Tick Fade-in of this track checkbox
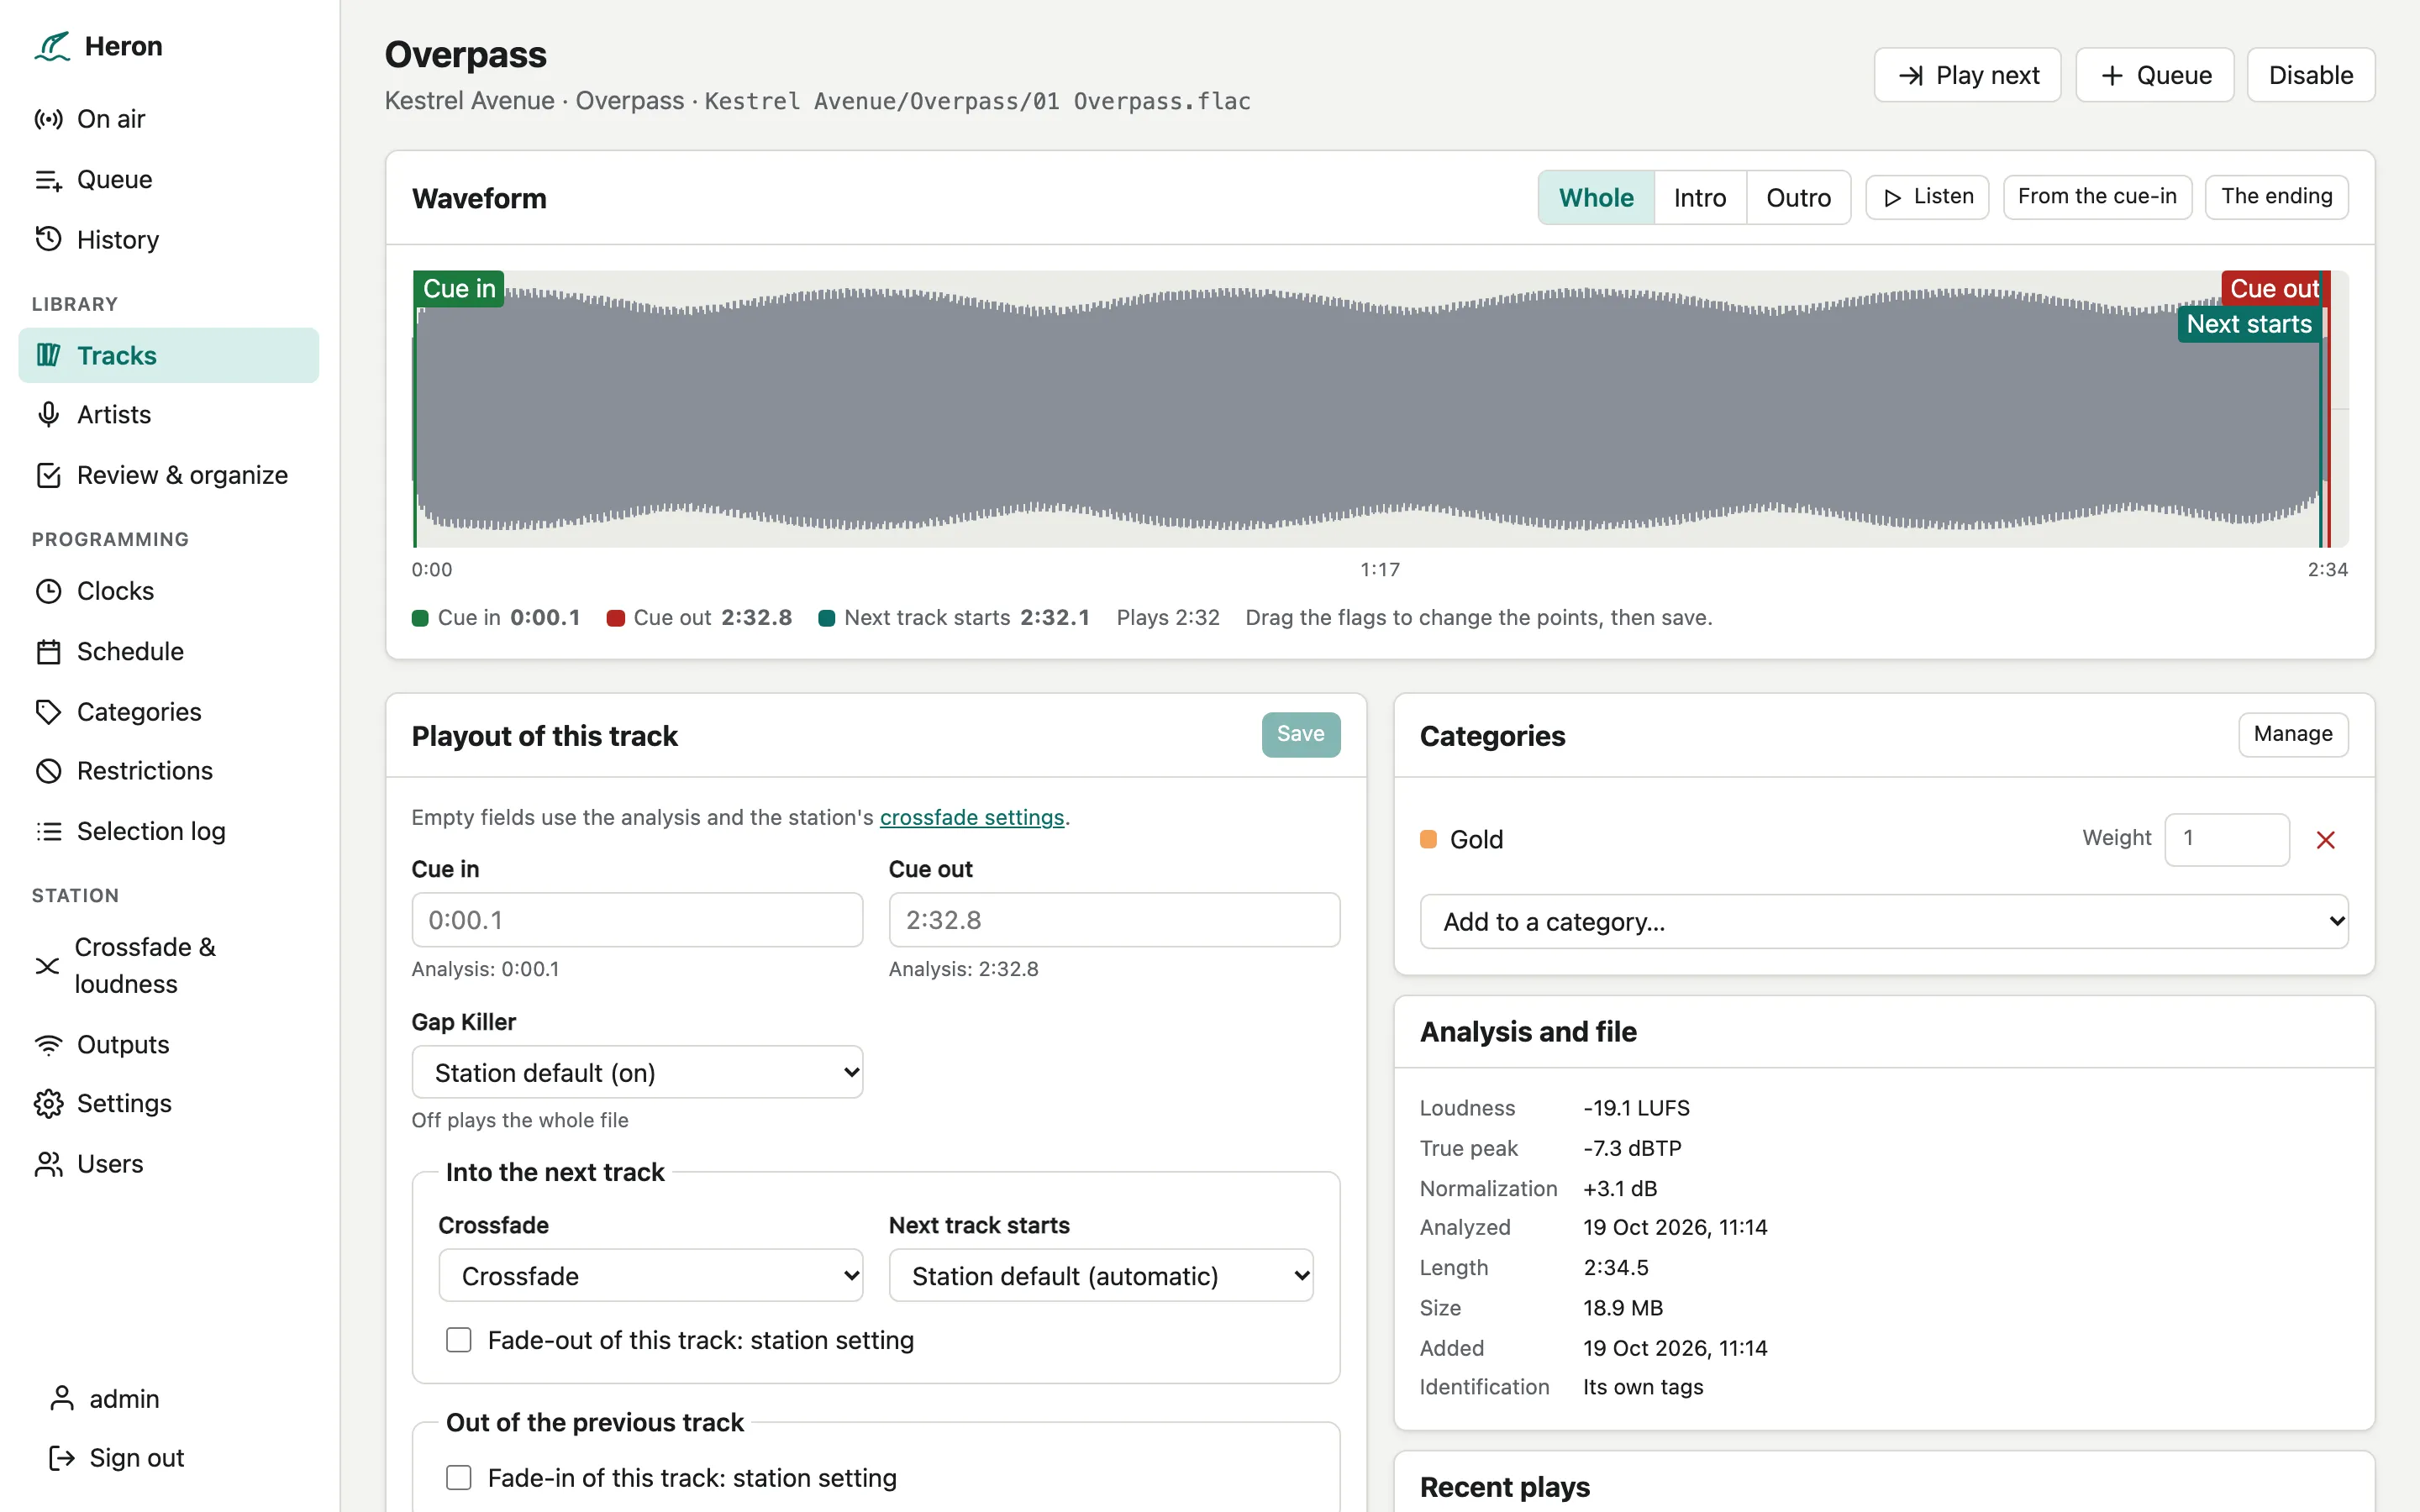2420x1512 pixels. [459, 1478]
